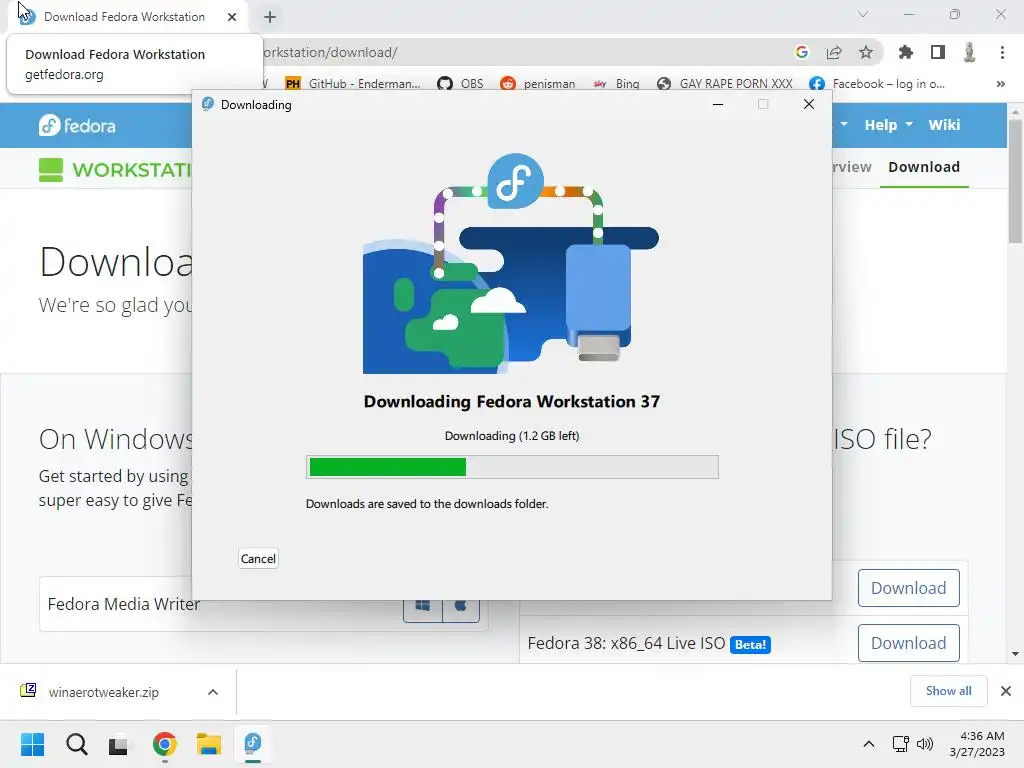Screen dimensions: 1024x768
Task: Open network status tray icon
Action: pos(901,744)
